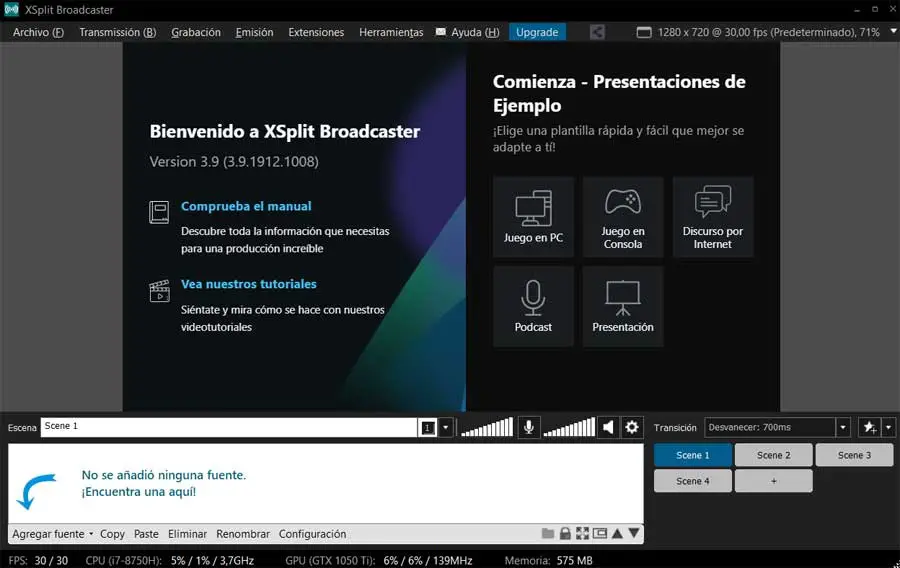Click the FPS 30 / 30 status readout
900x568 pixels.
tap(38, 561)
